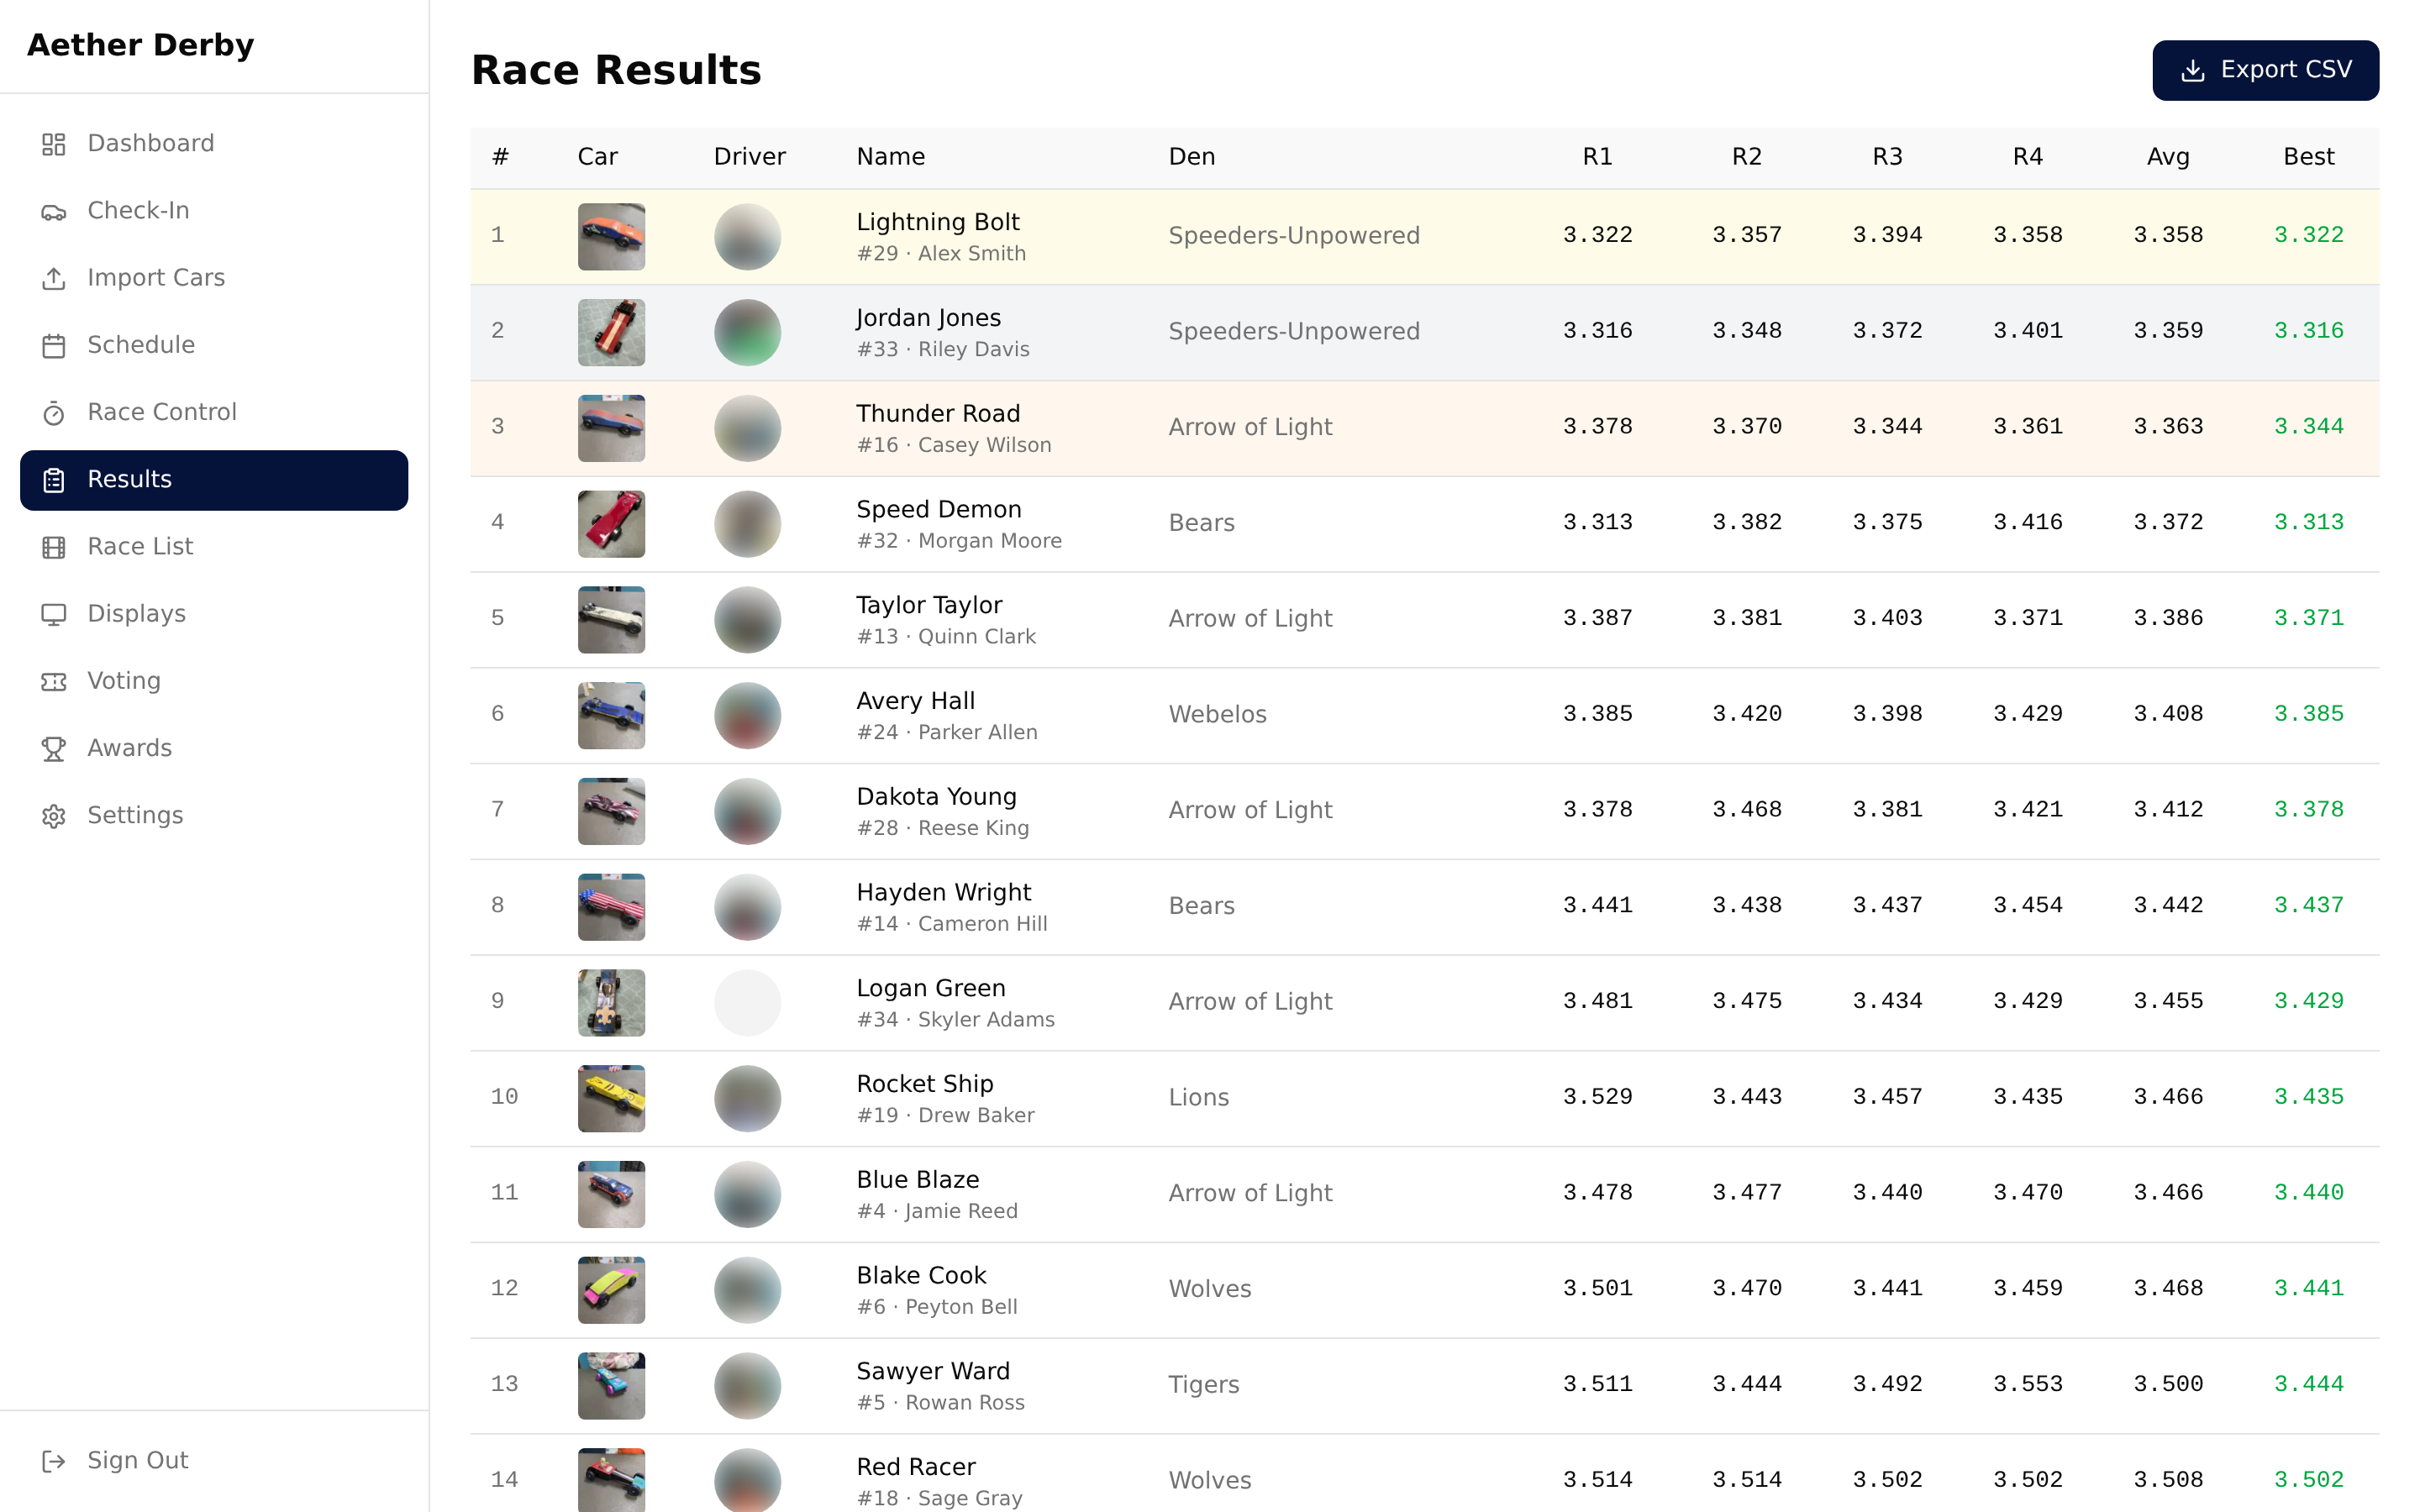The height and width of the screenshot is (1512, 2420).
Task: Open the Lightning Bolt car photo
Action: 611,236
